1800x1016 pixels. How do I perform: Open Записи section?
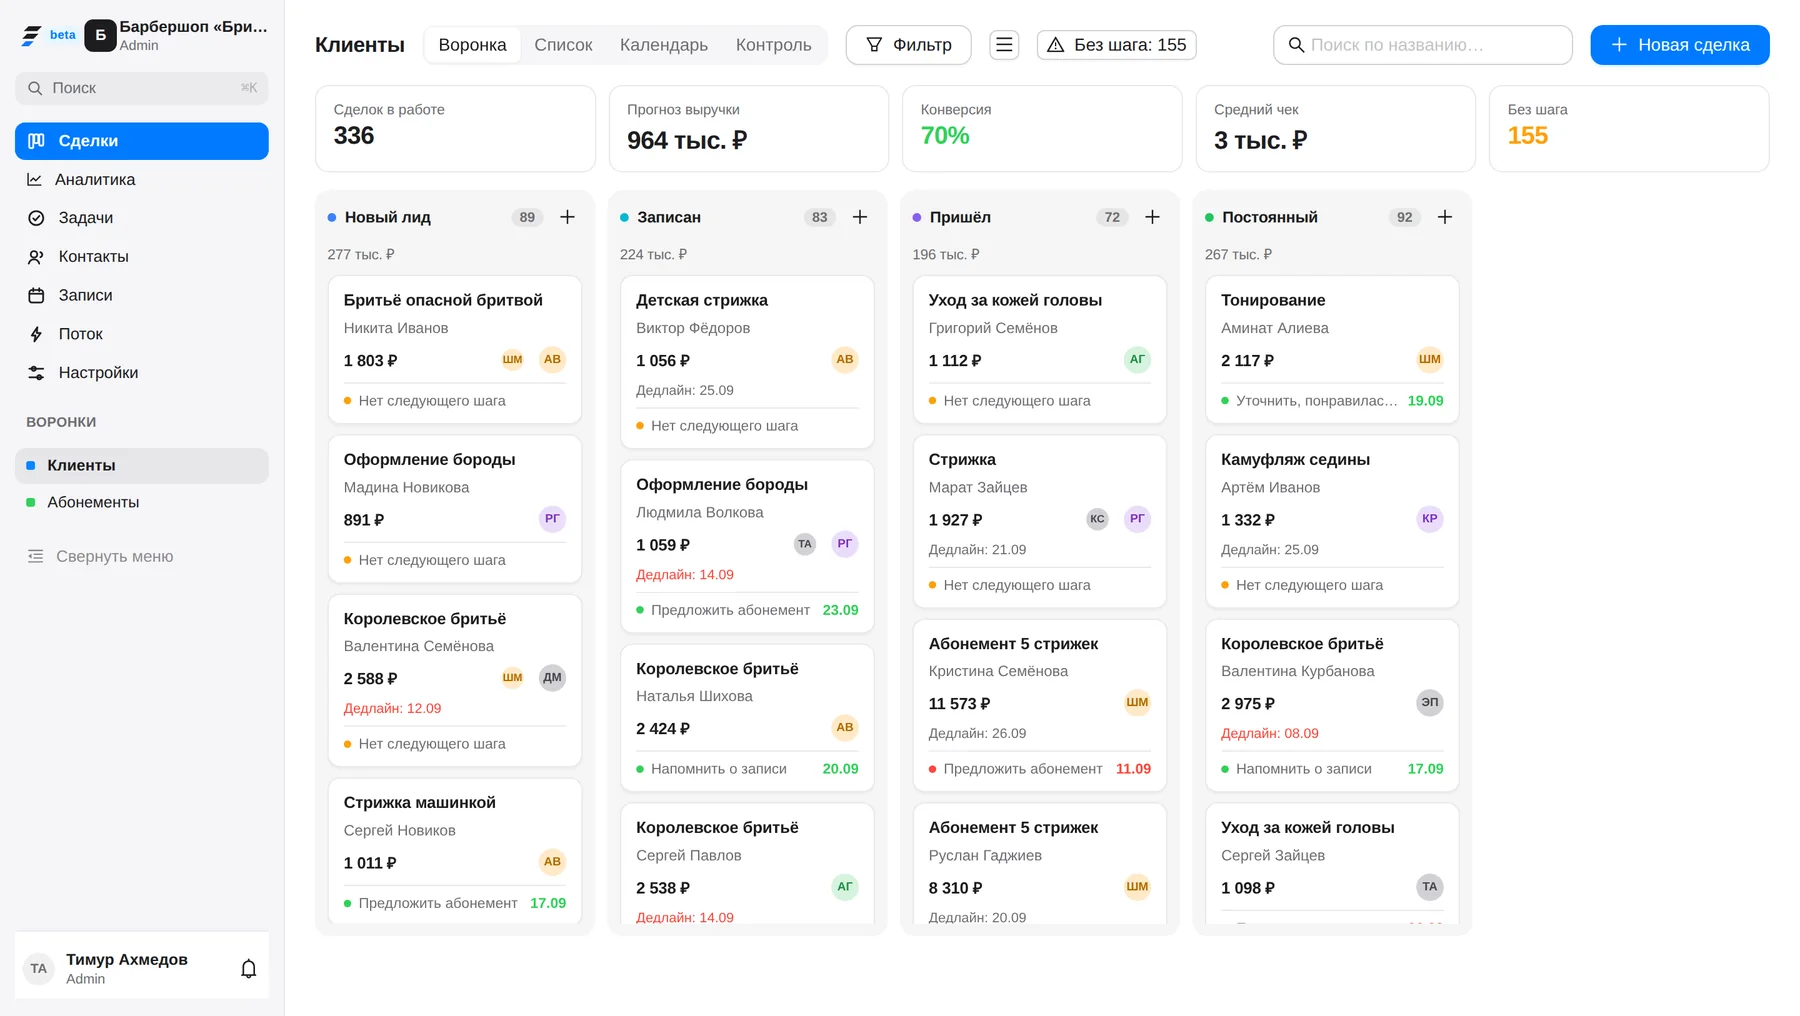tap(142, 296)
